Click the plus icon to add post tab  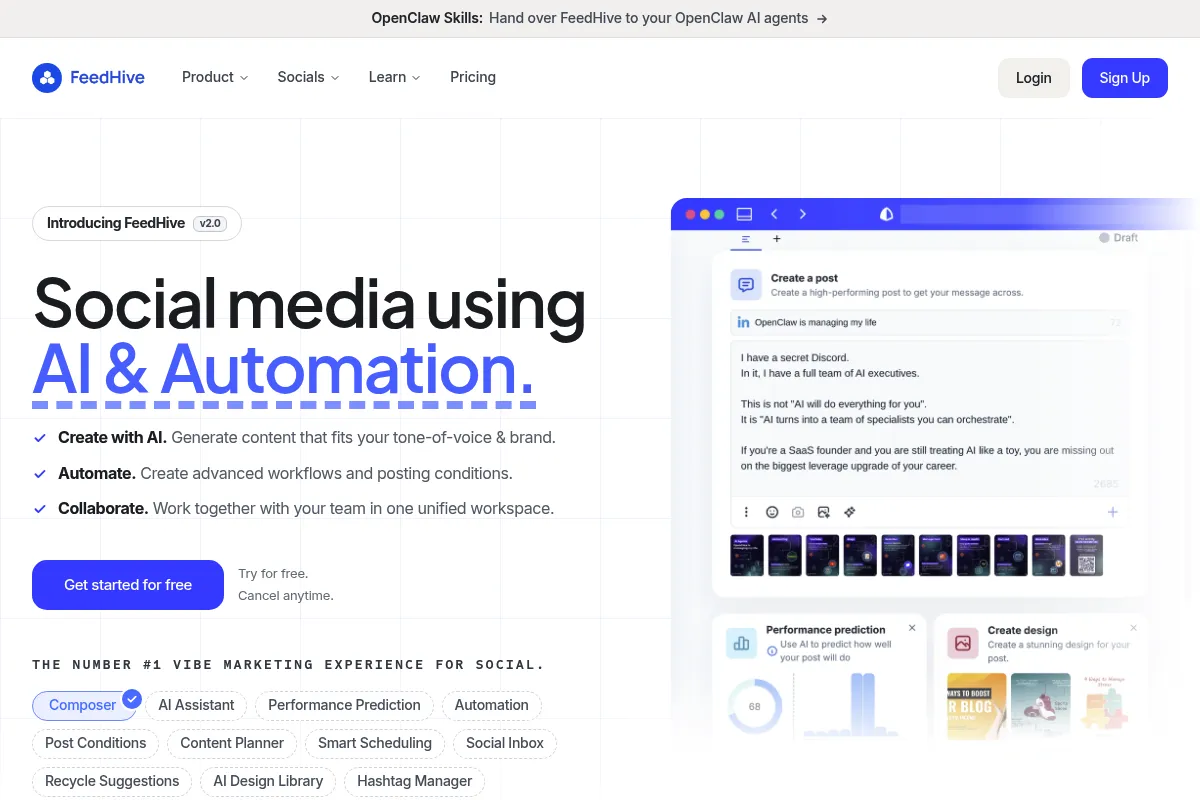click(x=777, y=239)
